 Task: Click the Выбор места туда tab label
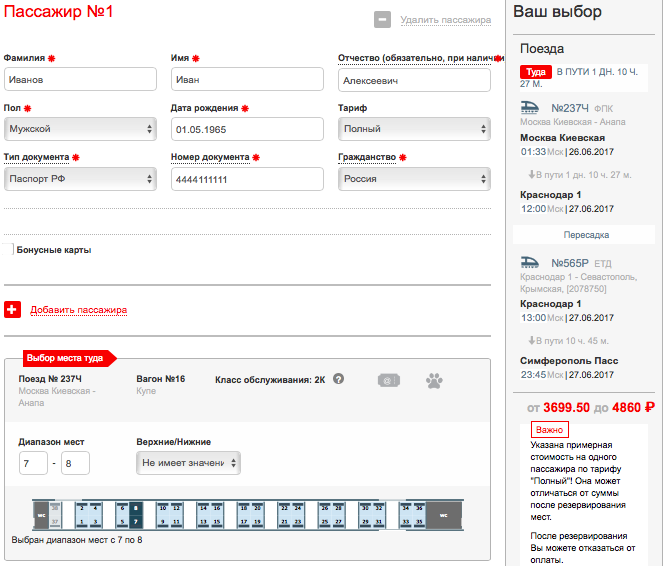[65, 358]
